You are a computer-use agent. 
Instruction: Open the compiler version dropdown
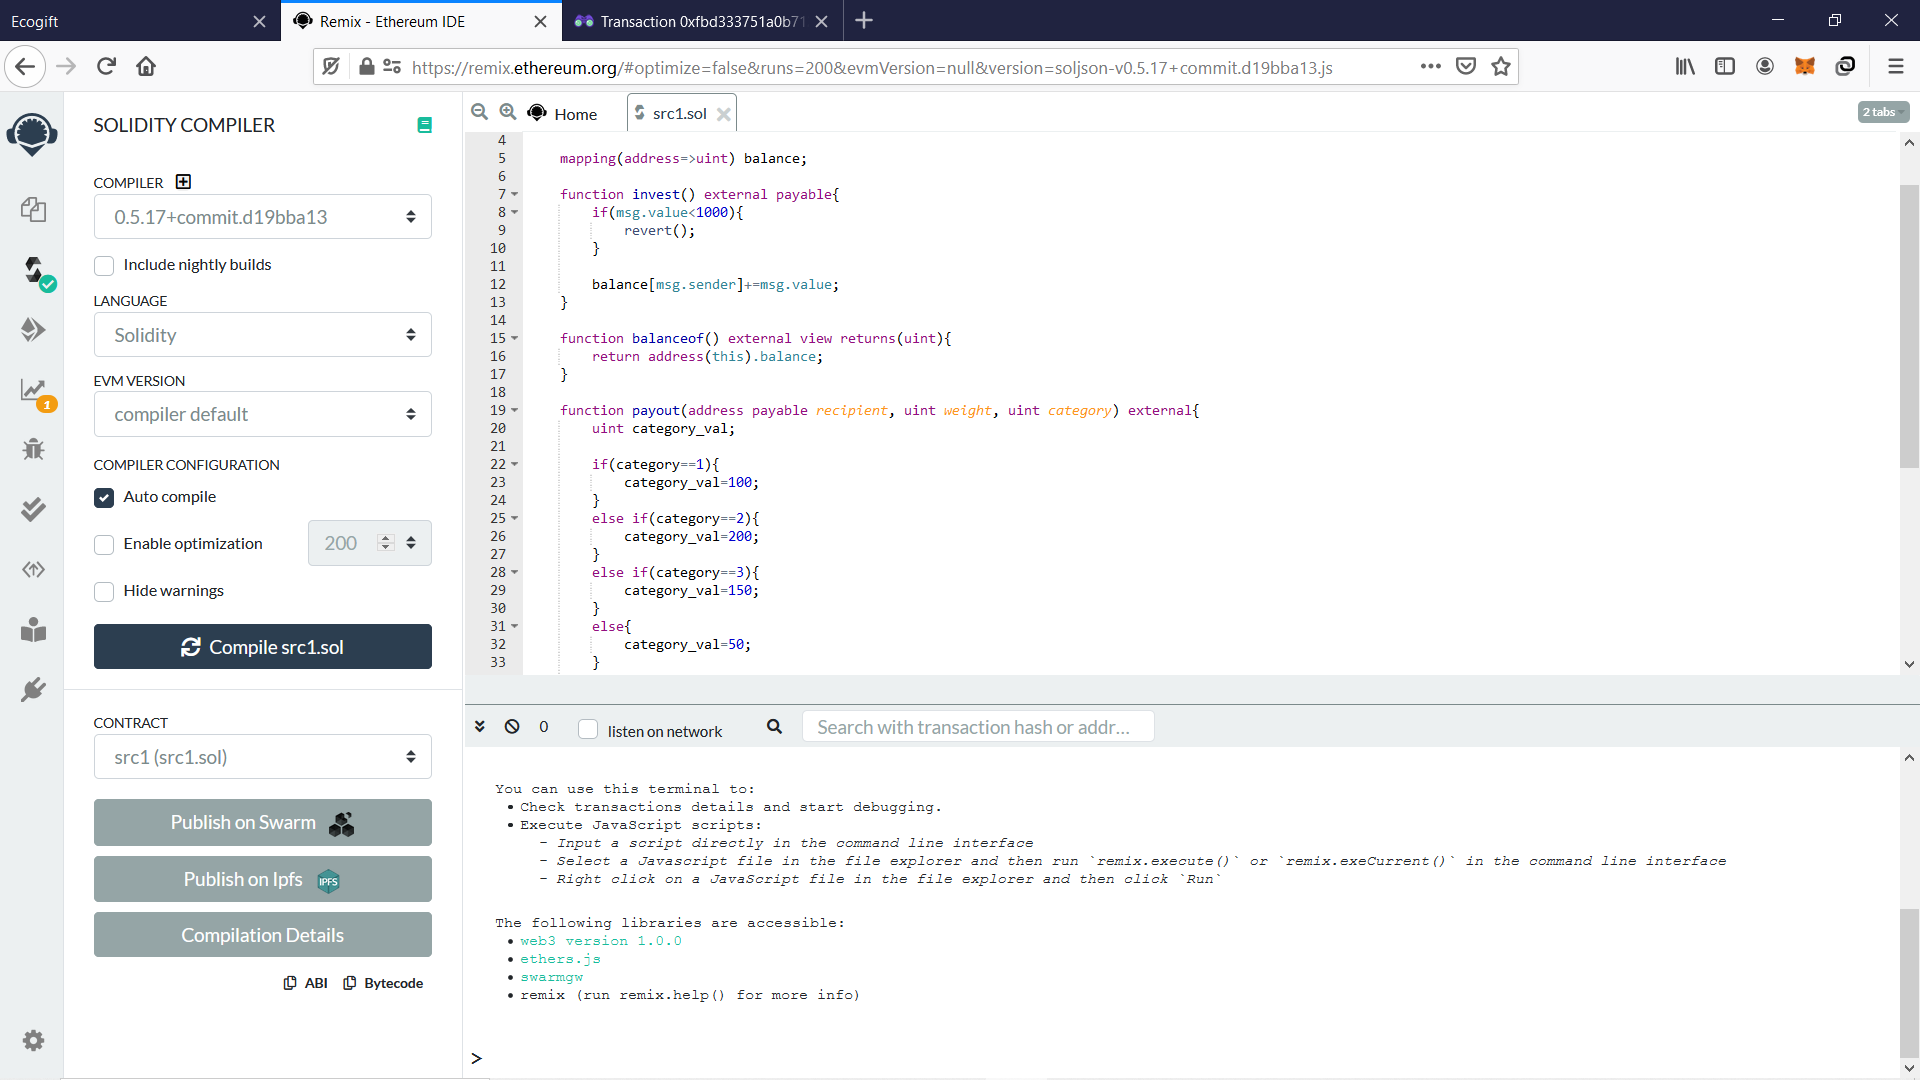tap(262, 217)
